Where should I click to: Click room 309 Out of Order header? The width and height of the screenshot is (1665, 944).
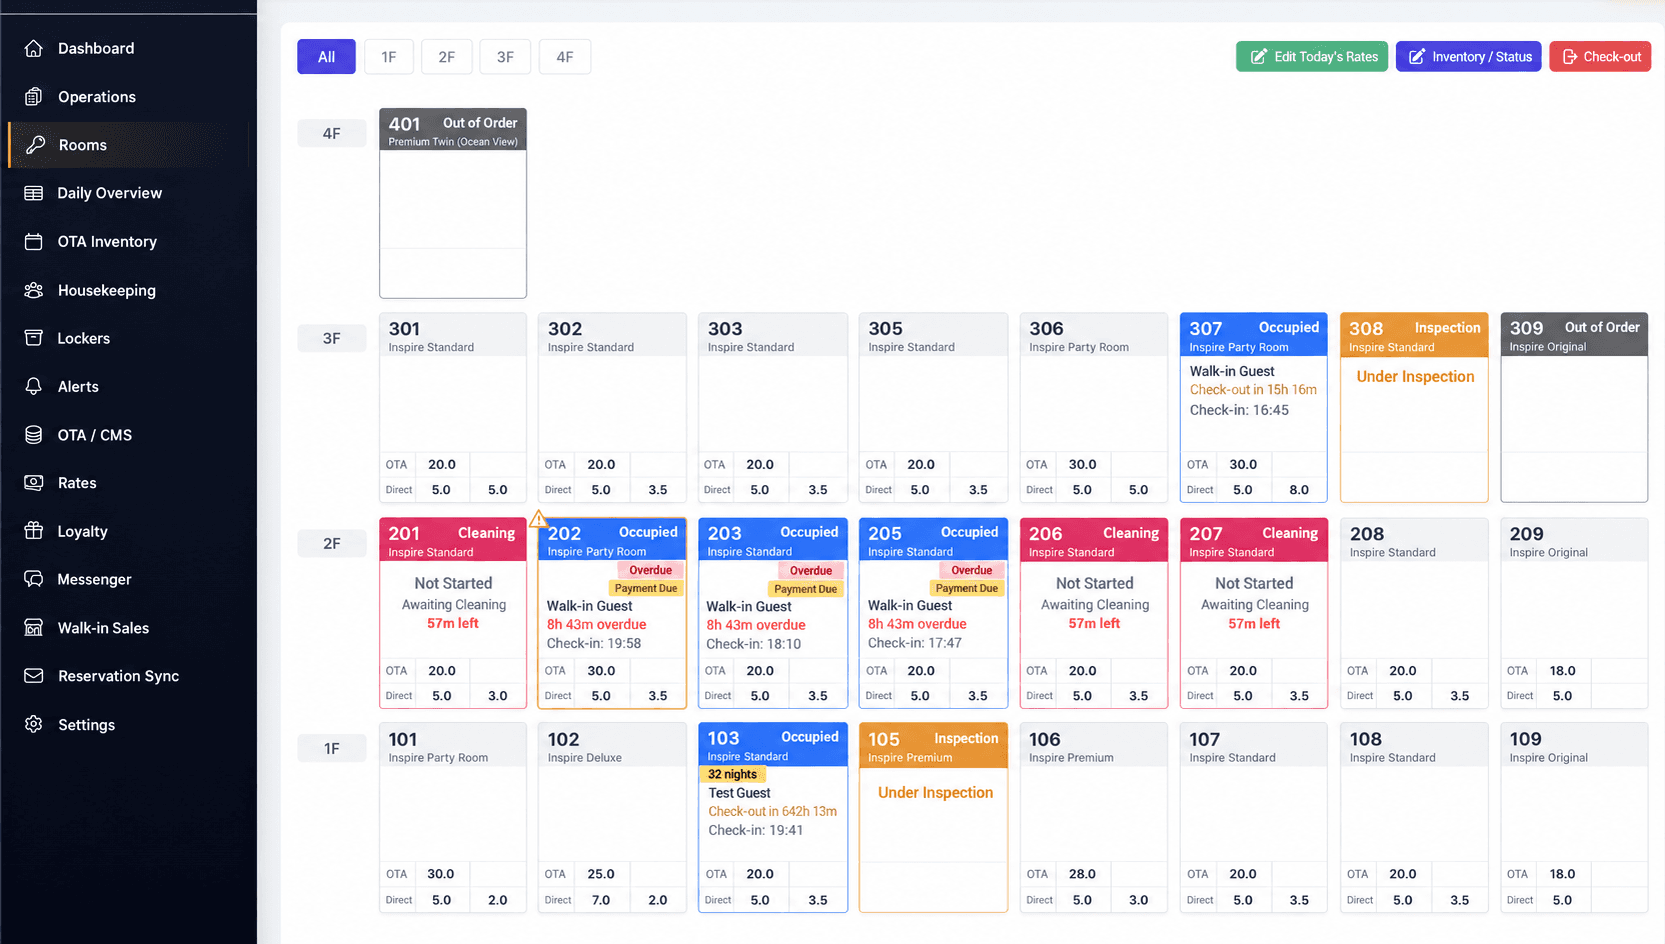pyautogui.click(x=1574, y=335)
